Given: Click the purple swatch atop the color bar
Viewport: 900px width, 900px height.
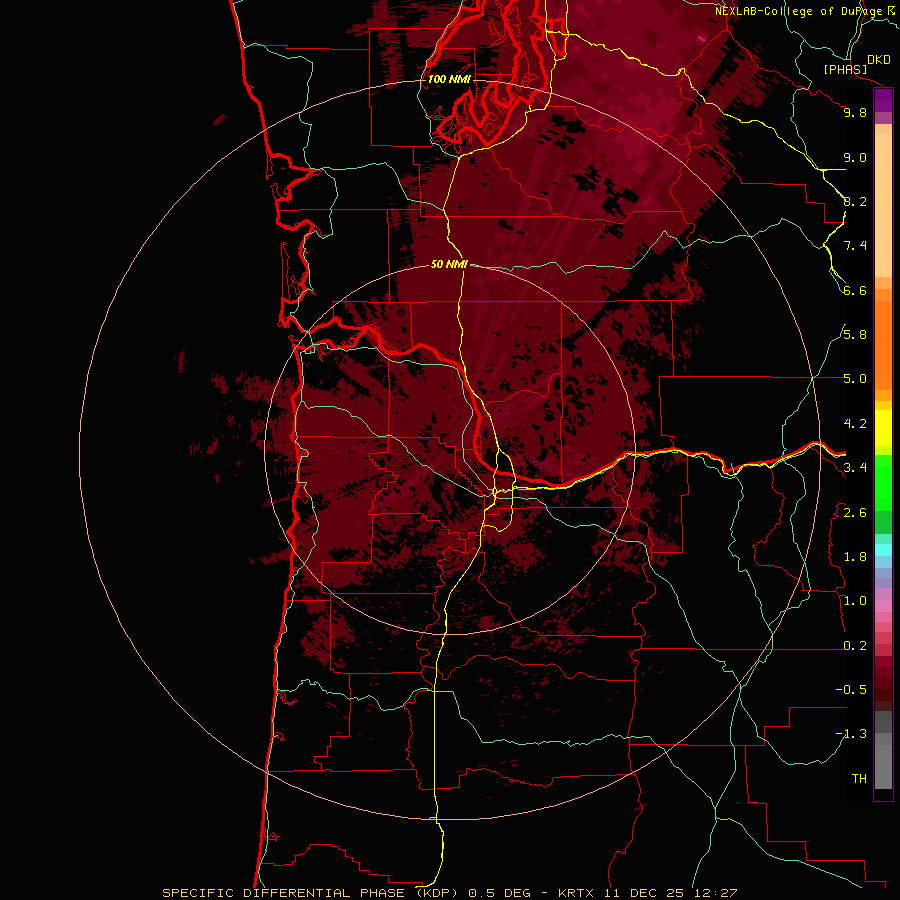Looking at the screenshot, I should pos(883,100).
